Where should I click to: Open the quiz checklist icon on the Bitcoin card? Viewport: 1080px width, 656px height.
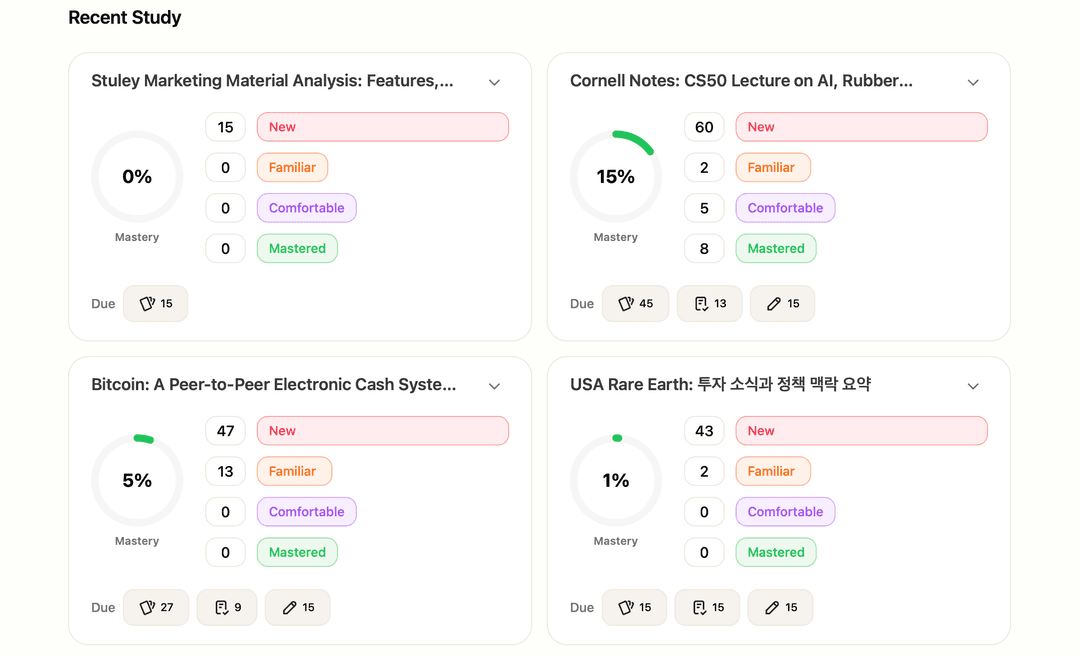[226, 607]
